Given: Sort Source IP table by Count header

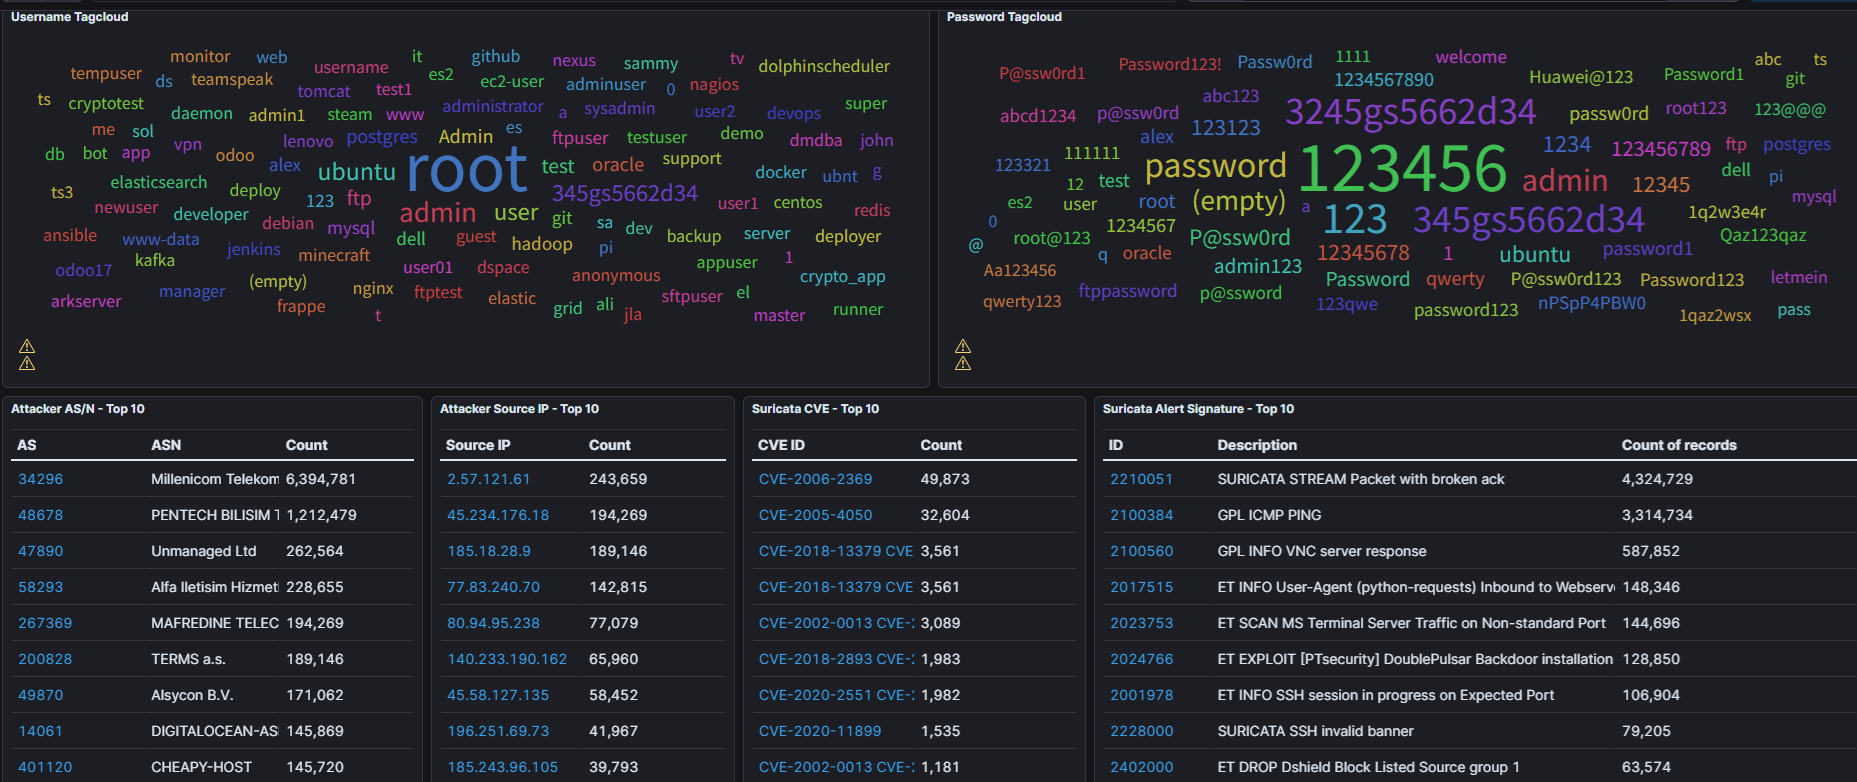Looking at the screenshot, I should (x=609, y=445).
